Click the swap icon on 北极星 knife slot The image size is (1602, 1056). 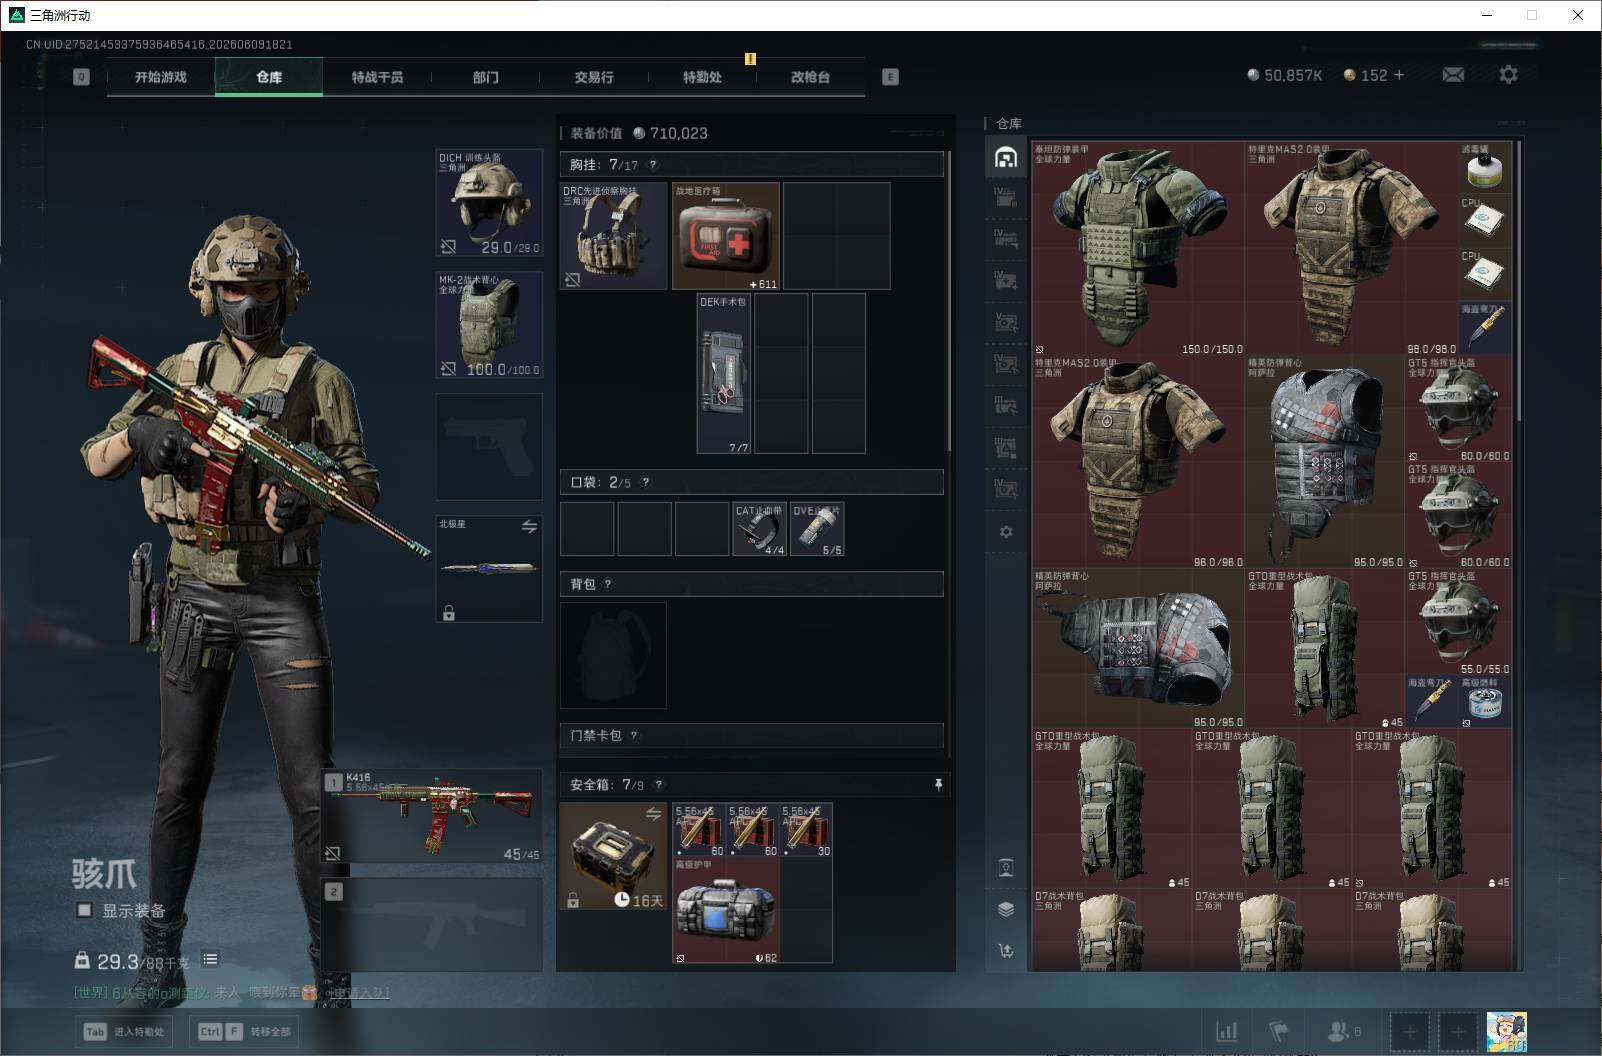(529, 526)
